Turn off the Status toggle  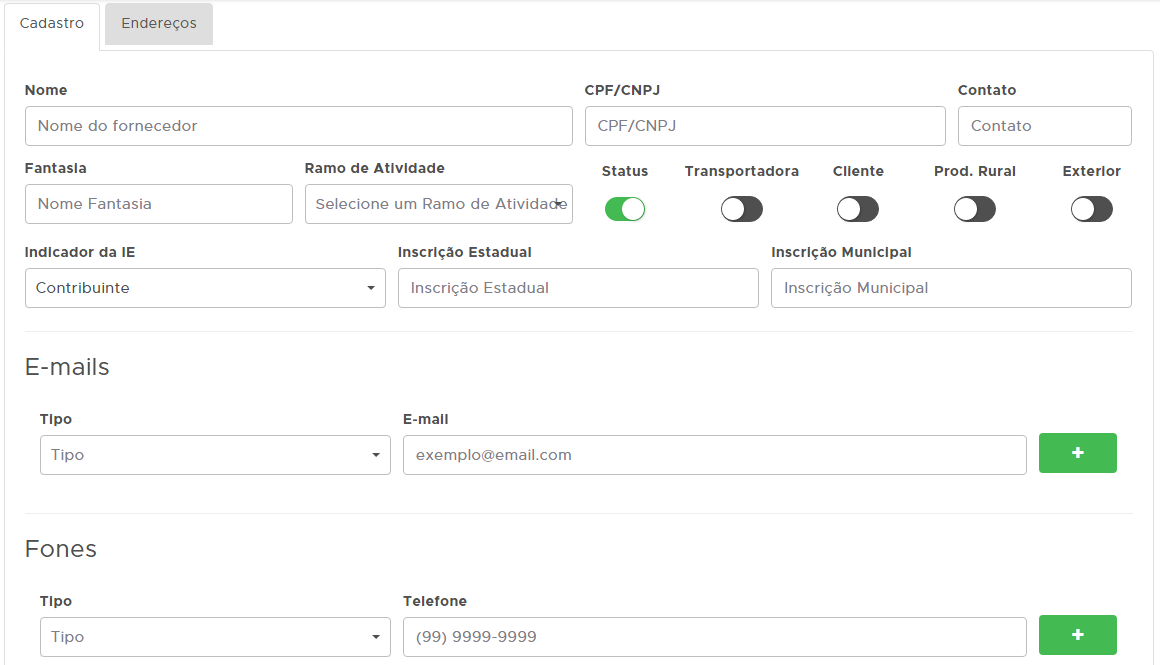625,209
